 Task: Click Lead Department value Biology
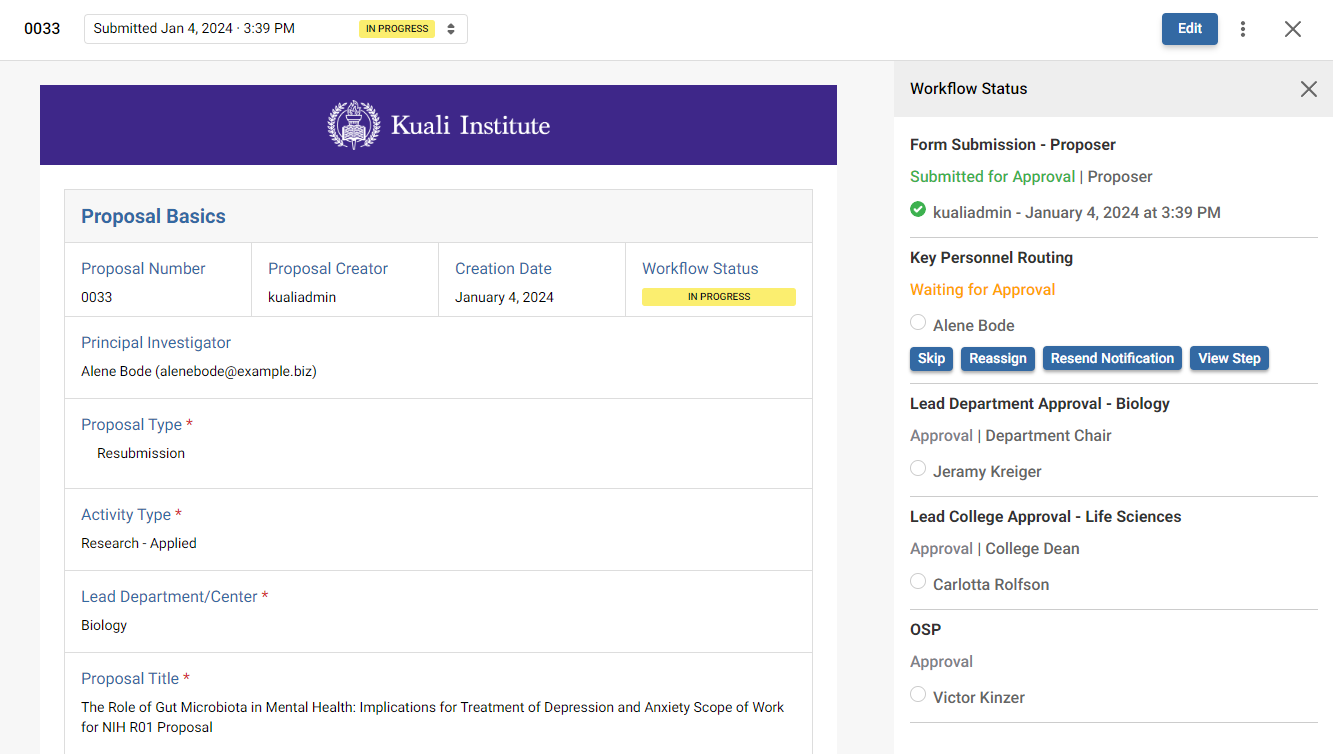104,625
